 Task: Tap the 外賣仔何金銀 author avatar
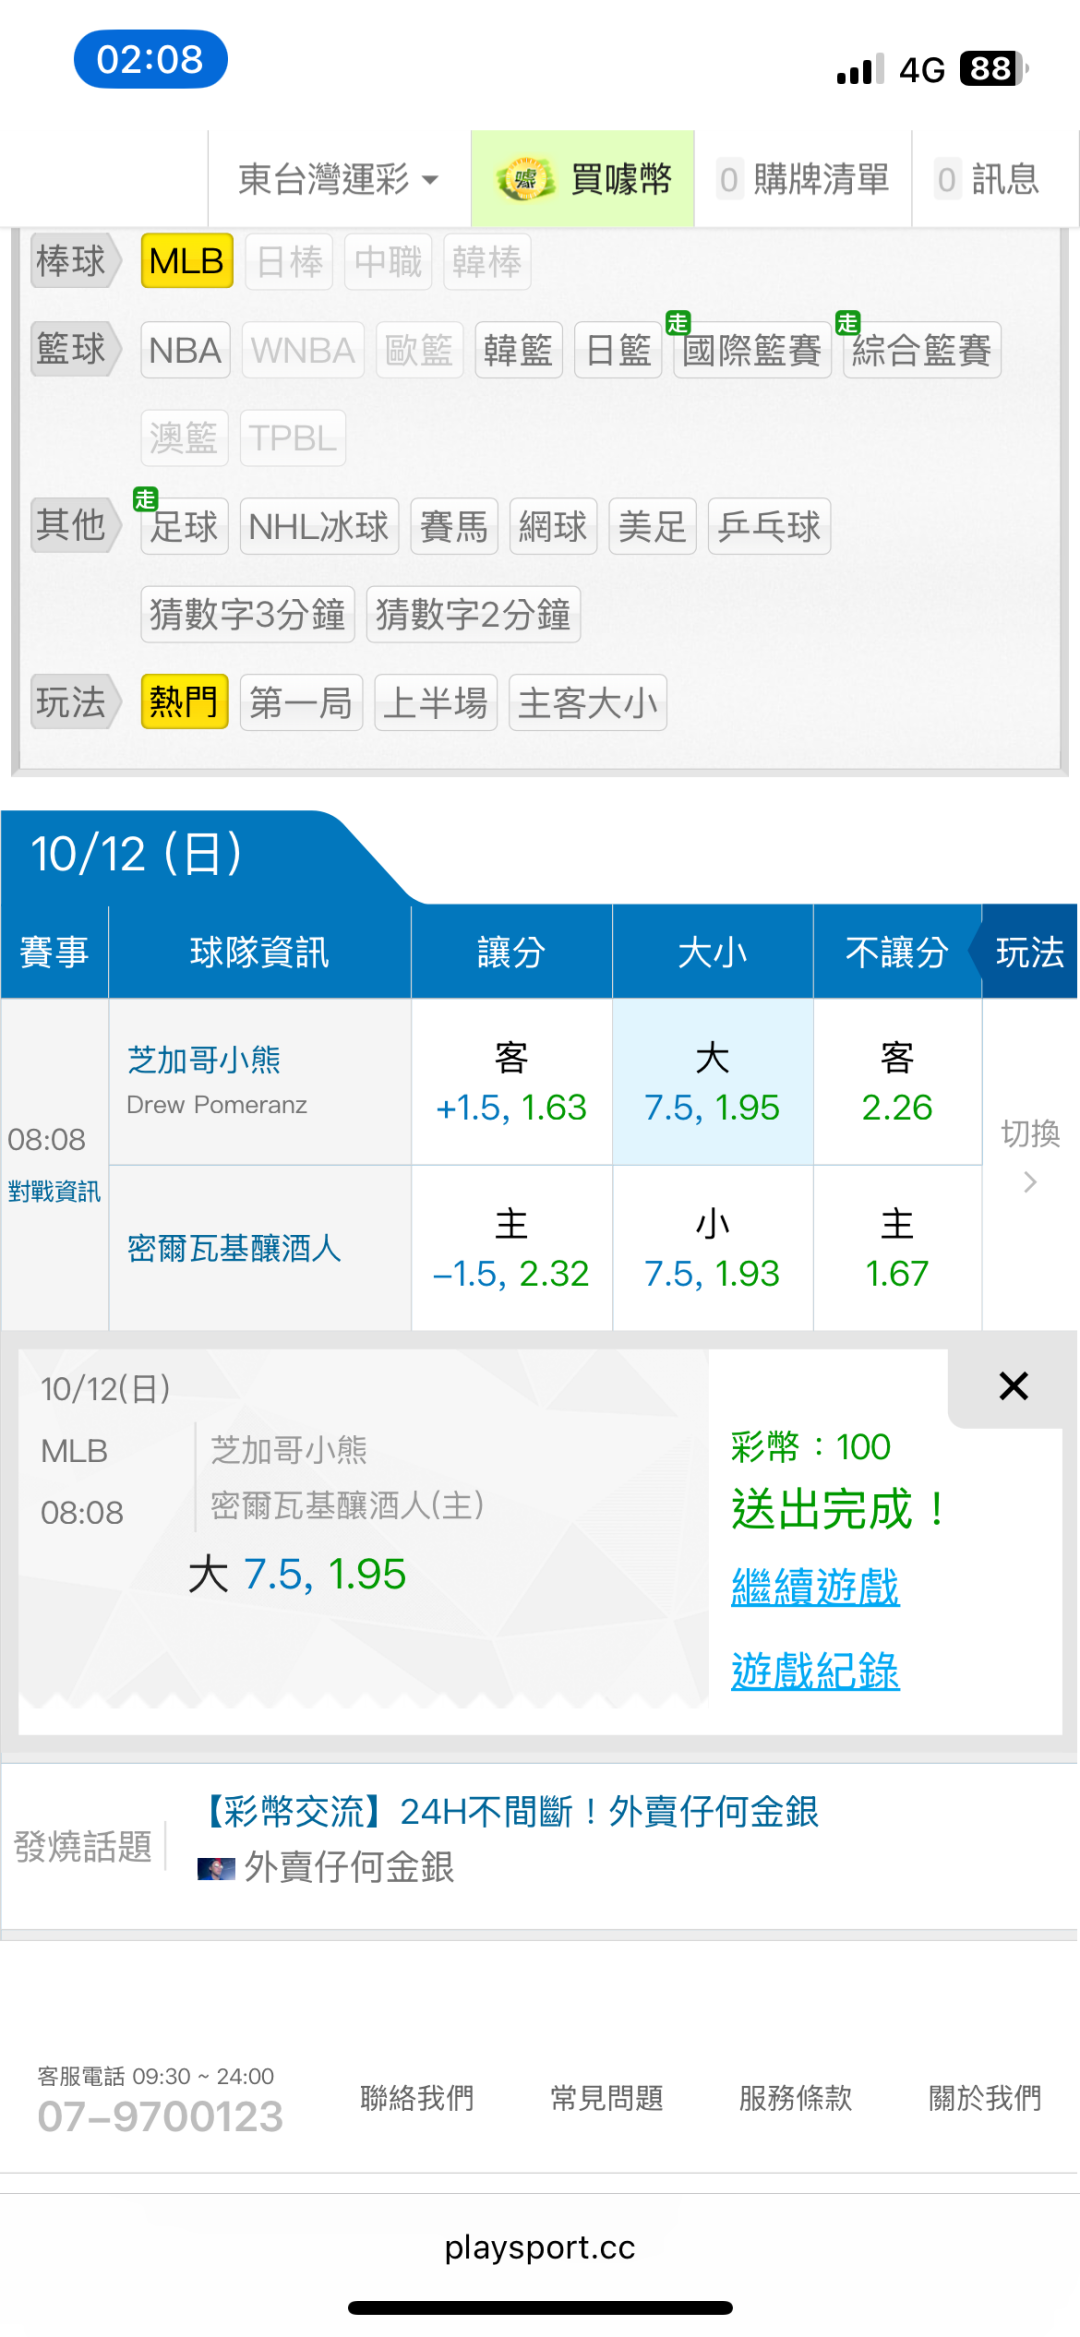tap(216, 1868)
